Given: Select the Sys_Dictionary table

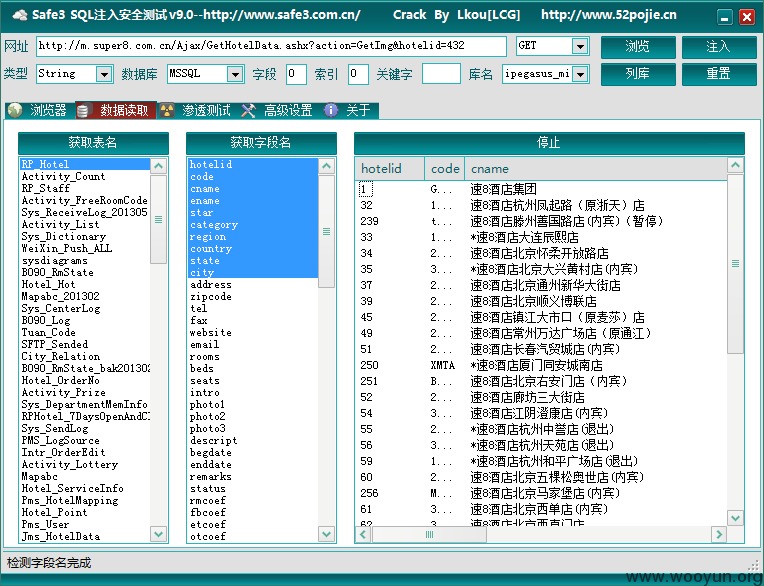Looking at the screenshot, I should (x=85, y=236).
